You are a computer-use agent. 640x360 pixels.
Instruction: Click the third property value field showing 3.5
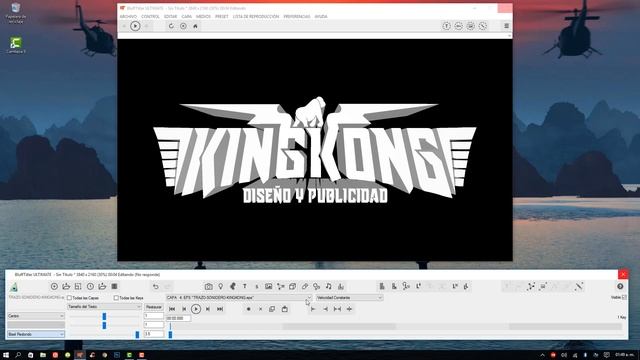[x=154, y=334]
